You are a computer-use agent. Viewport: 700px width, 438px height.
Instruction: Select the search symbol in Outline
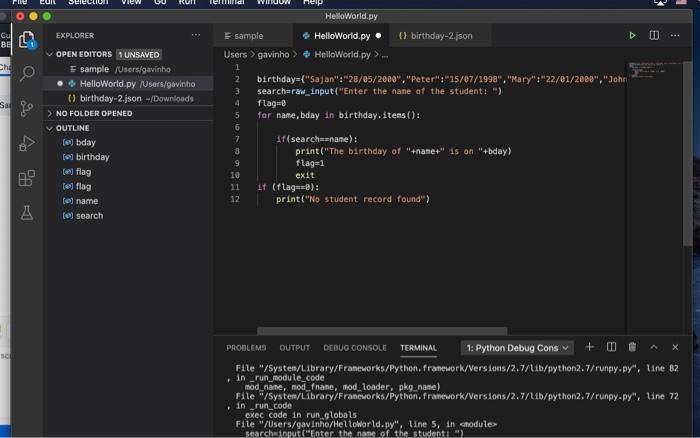[89, 216]
